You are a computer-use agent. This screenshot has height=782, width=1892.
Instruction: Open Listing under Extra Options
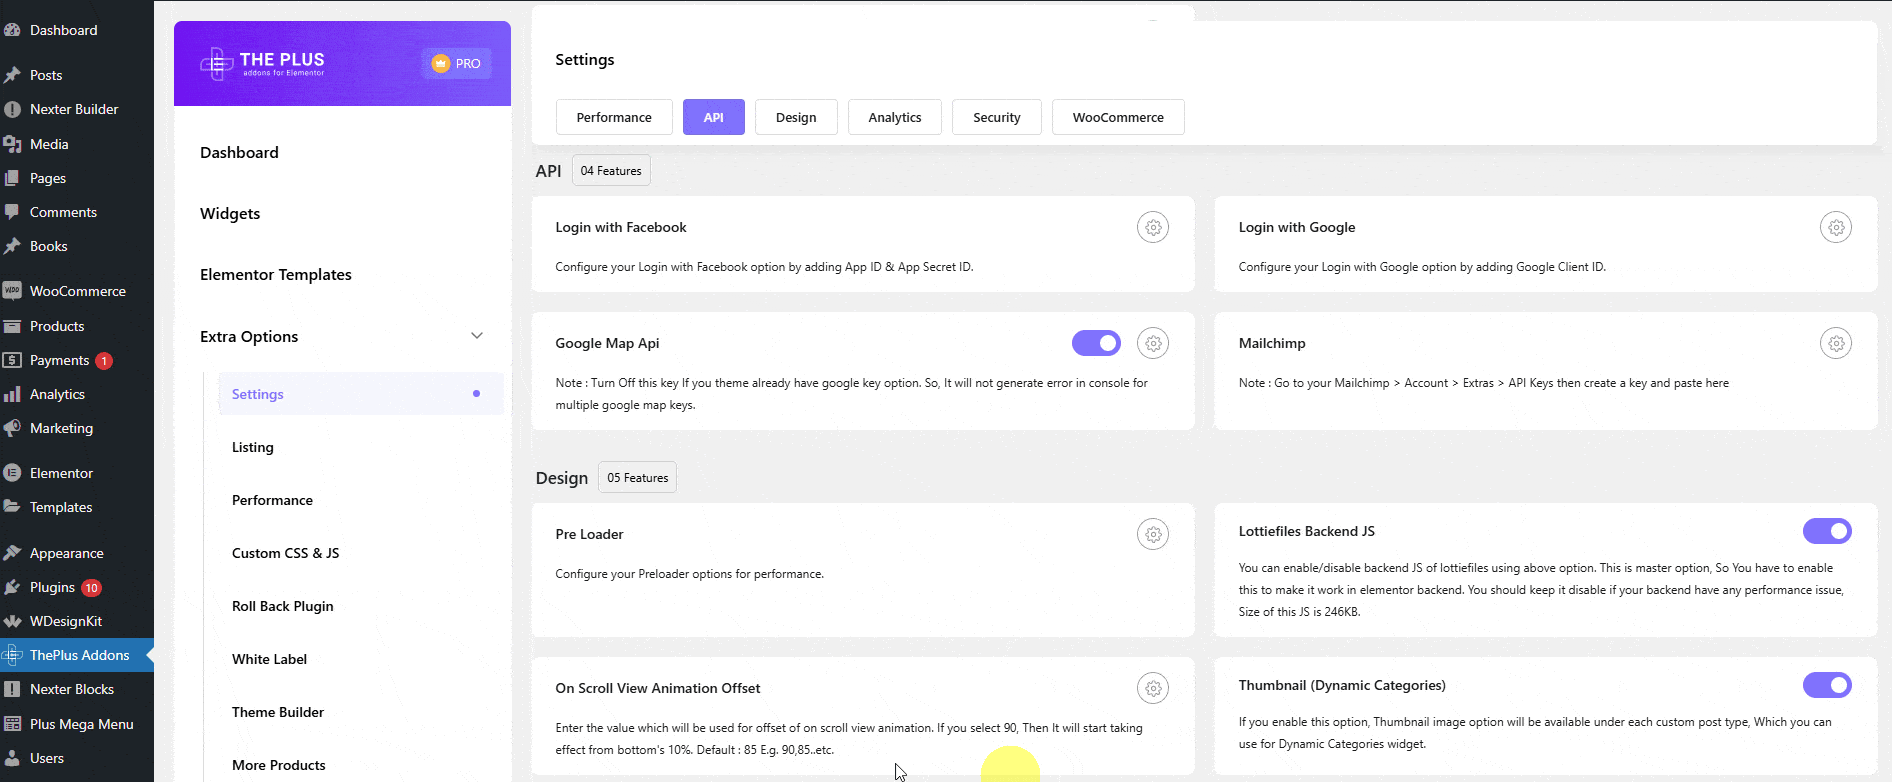click(x=253, y=447)
